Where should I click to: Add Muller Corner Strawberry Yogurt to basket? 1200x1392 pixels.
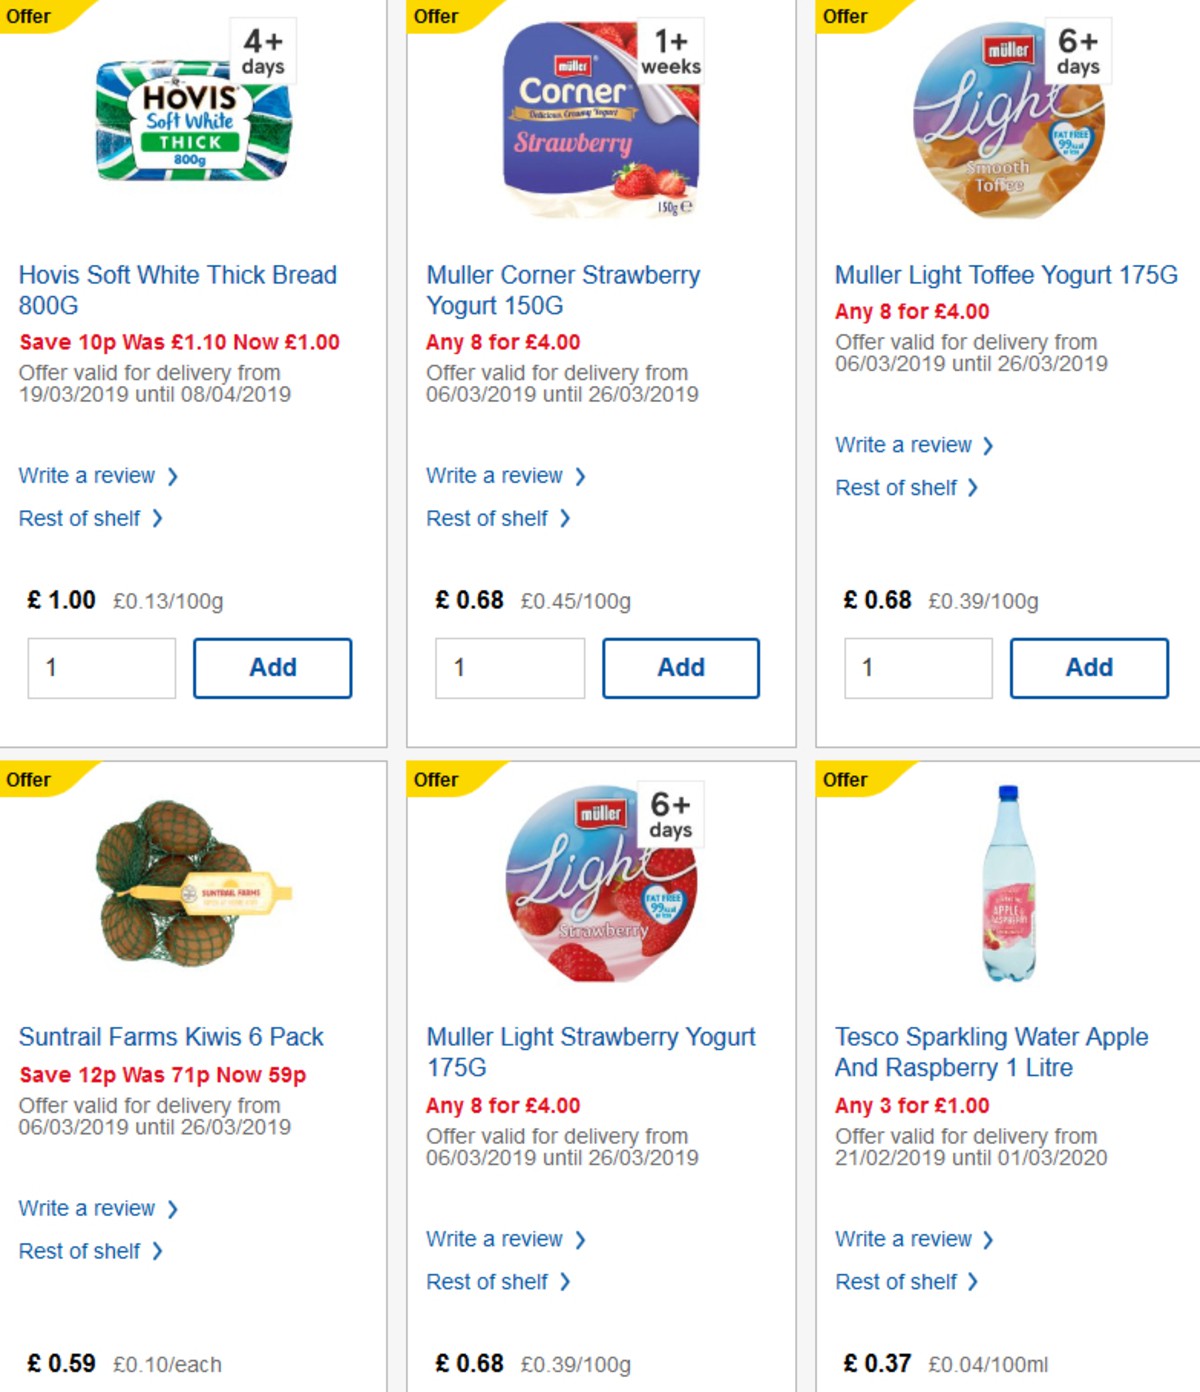click(x=681, y=667)
